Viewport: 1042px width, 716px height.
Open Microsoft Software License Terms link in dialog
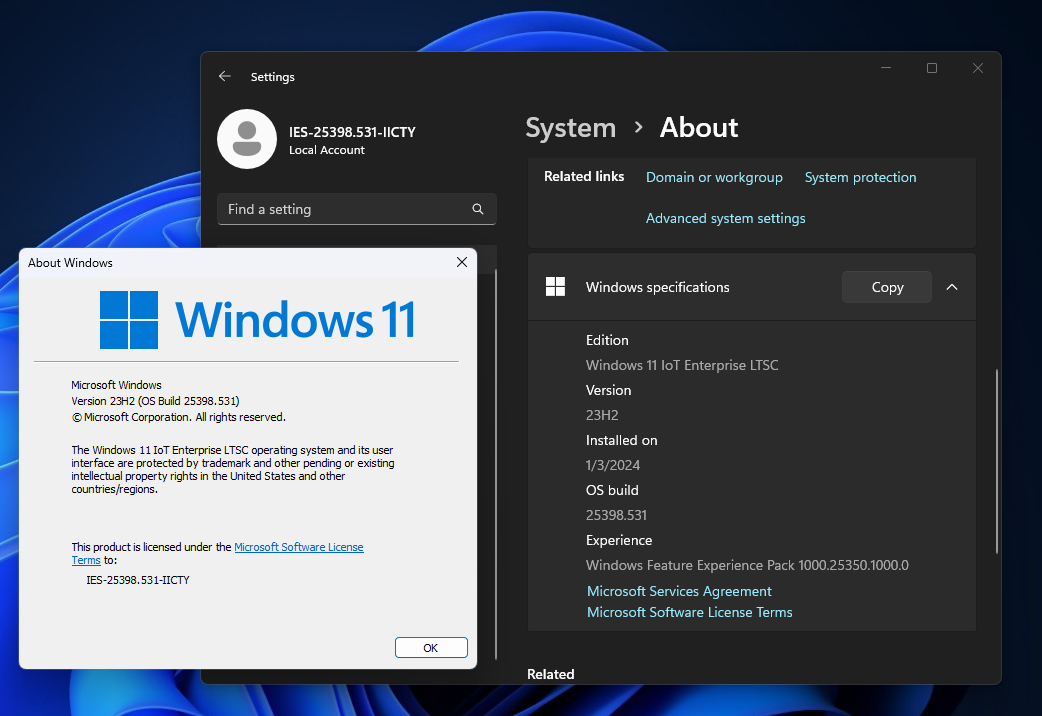pyautogui.click(x=298, y=547)
